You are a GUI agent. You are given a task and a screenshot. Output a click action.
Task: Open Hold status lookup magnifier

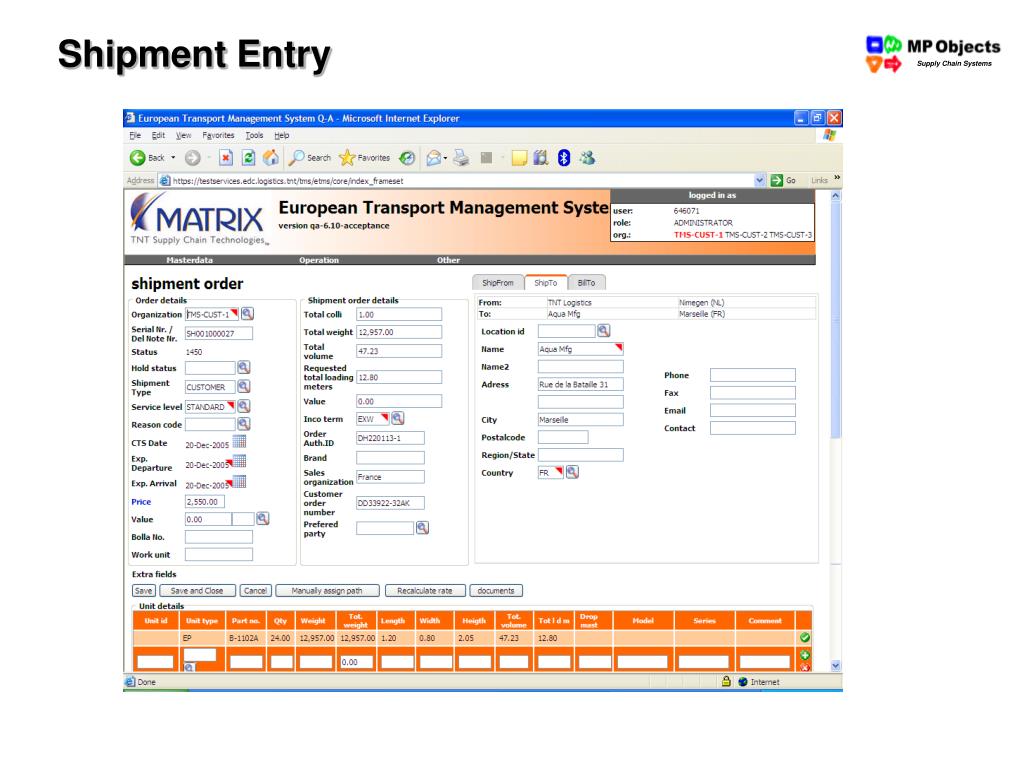tap(244, 368)
